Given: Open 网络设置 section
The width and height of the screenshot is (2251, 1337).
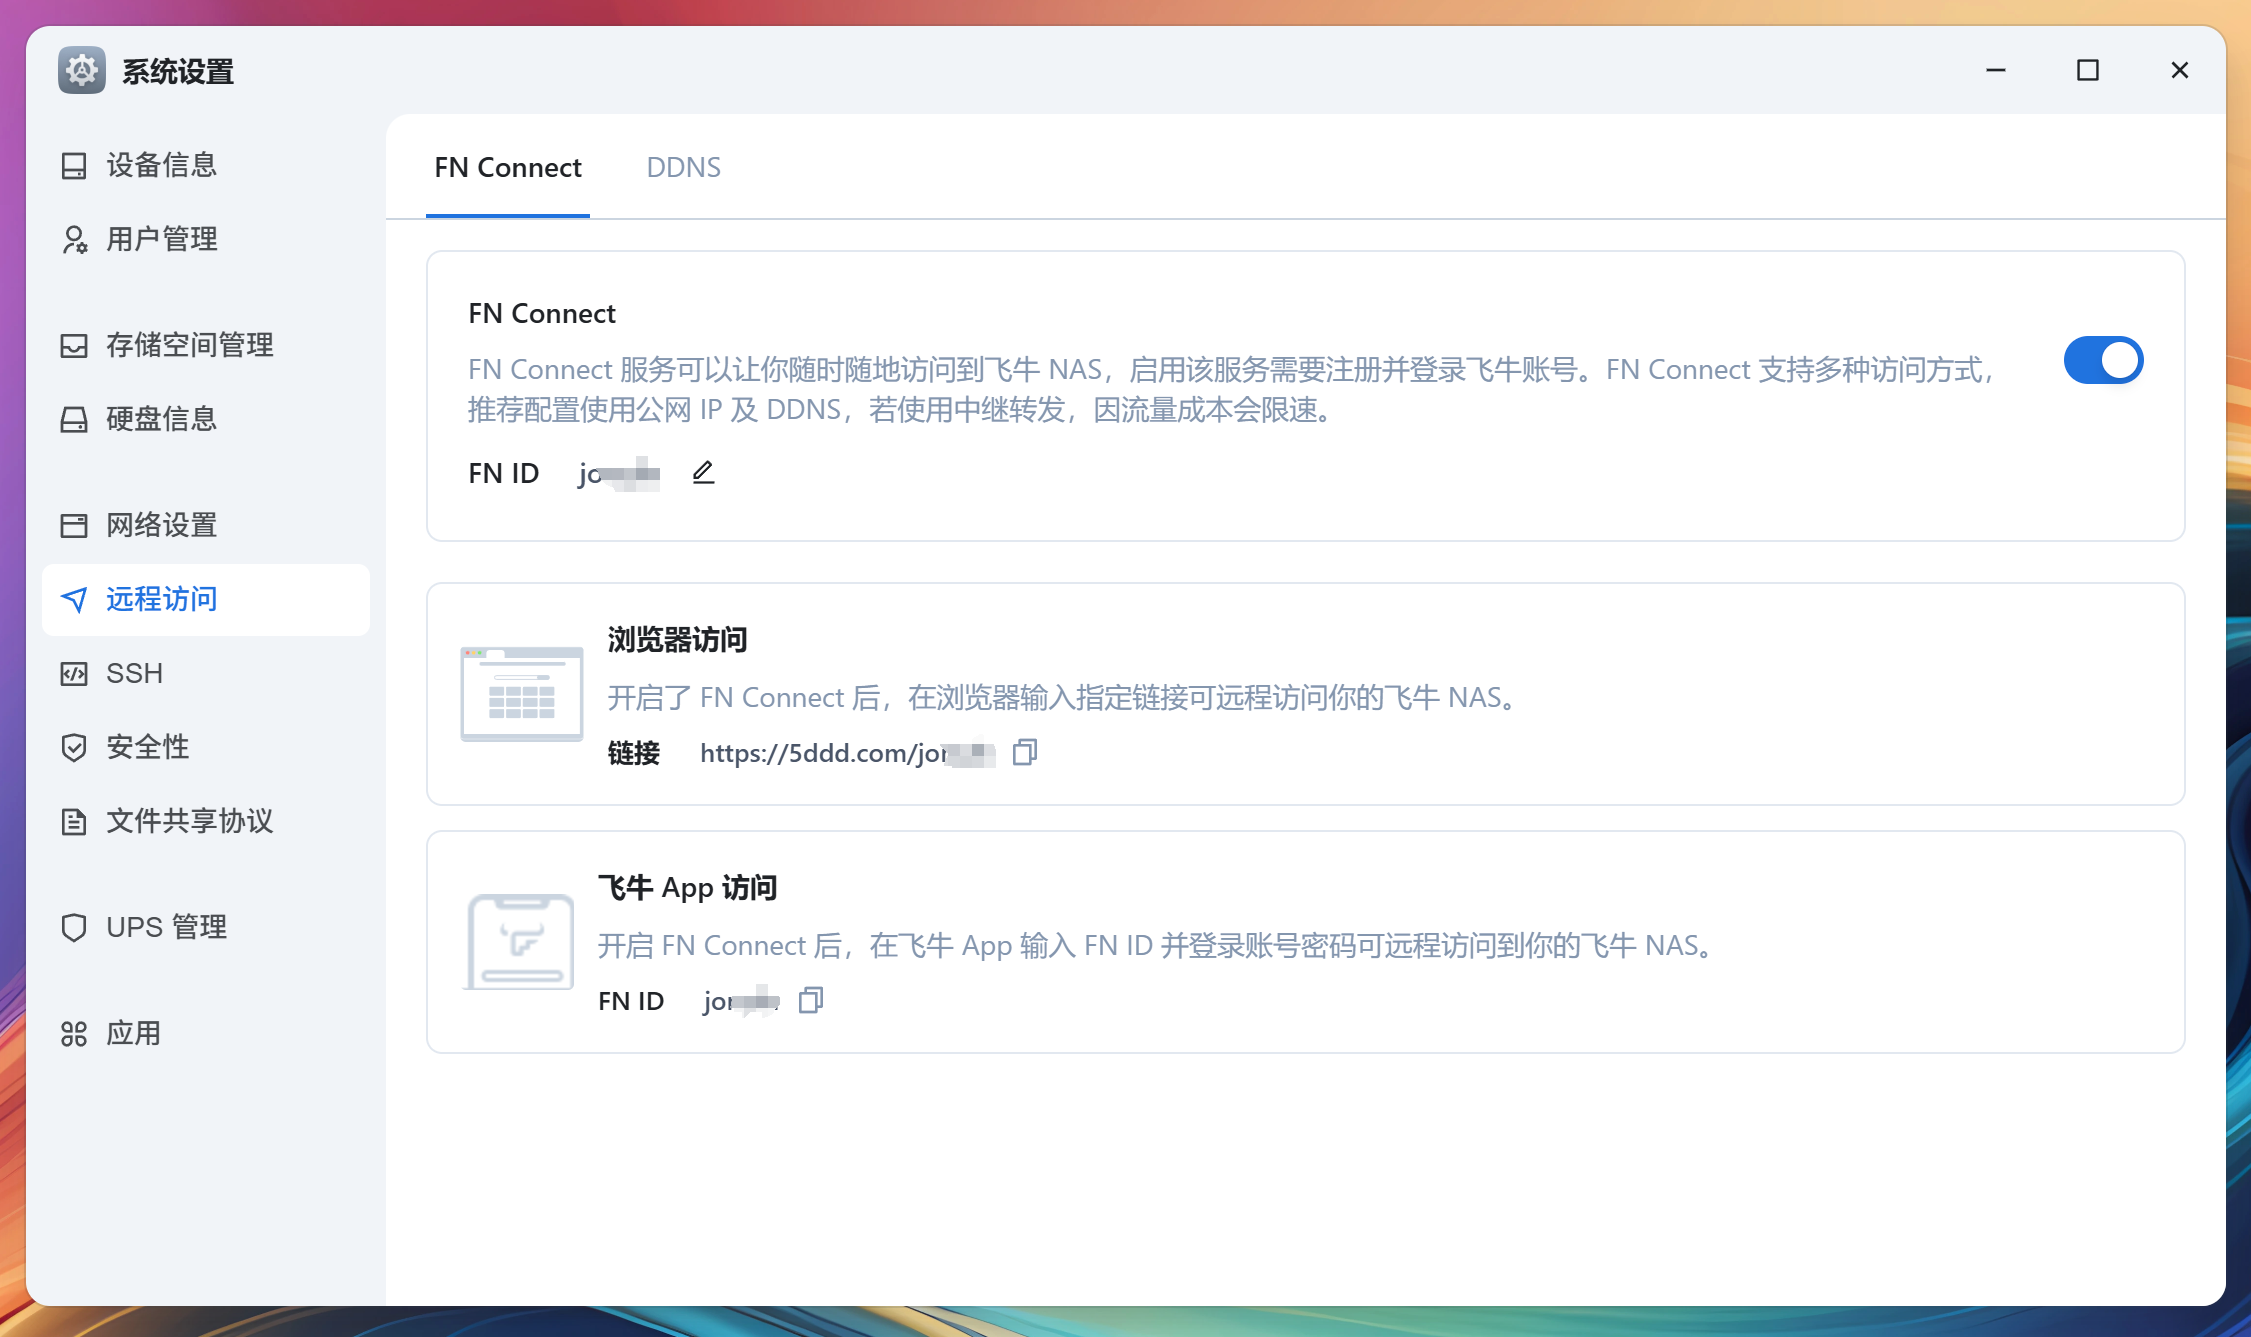Looking at the screenshot, I should (x=161, y=525).
